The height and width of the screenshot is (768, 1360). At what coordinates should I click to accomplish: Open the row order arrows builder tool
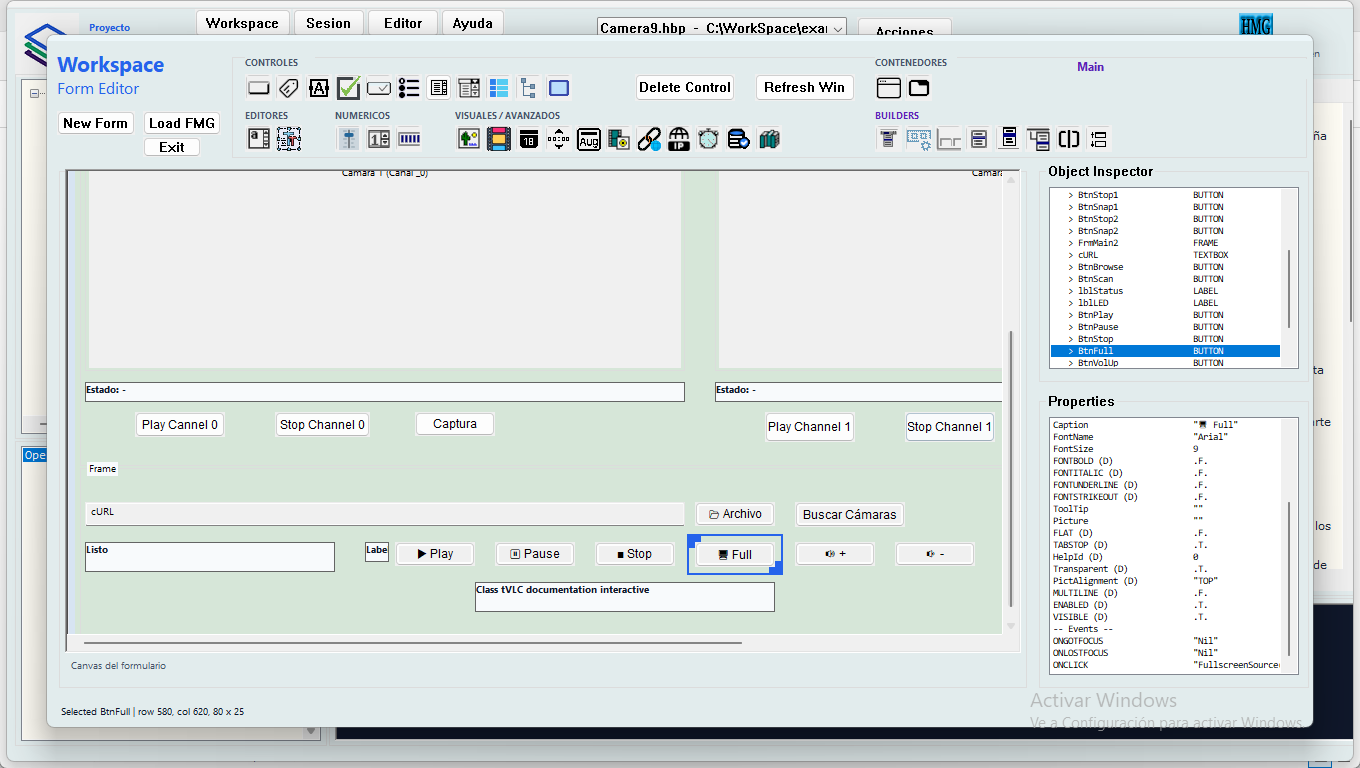coord(1099,139)
